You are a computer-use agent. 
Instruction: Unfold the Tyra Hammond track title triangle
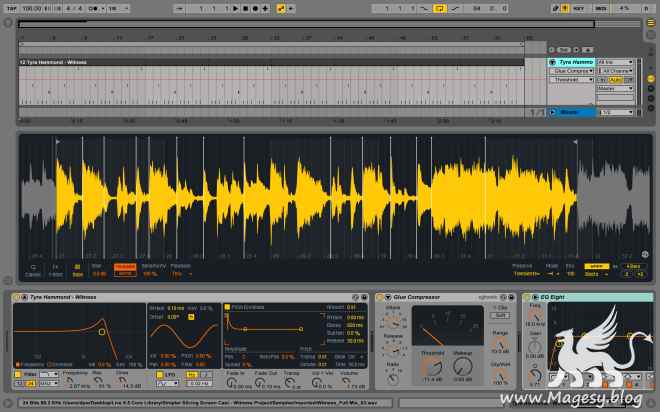click(x=552, y=62)
